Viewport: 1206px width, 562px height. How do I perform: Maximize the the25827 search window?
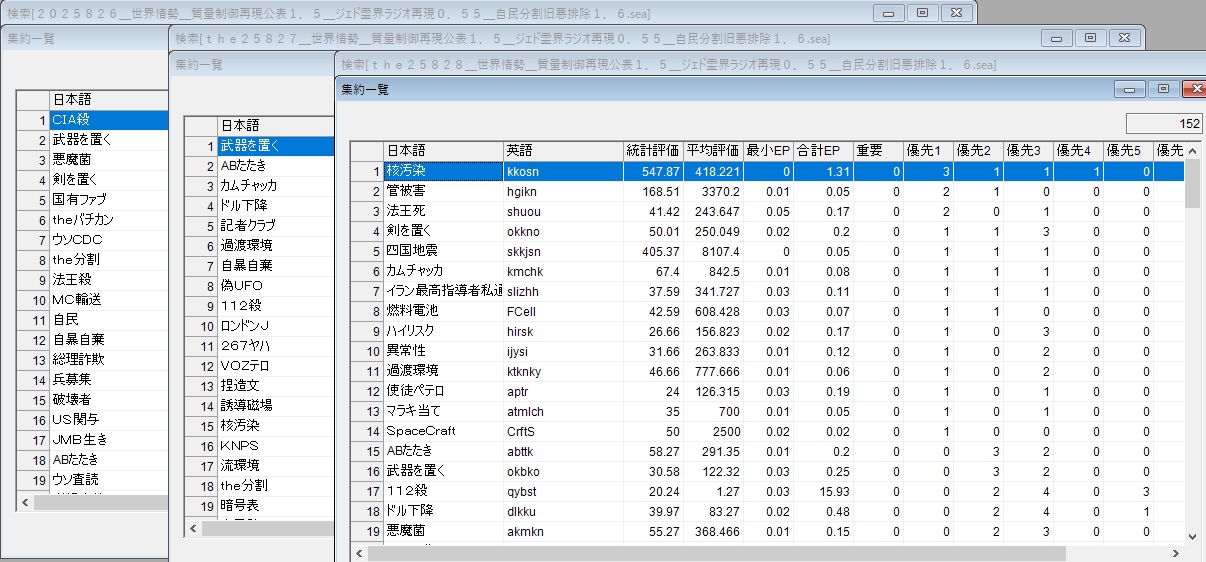pos(1090,38)
